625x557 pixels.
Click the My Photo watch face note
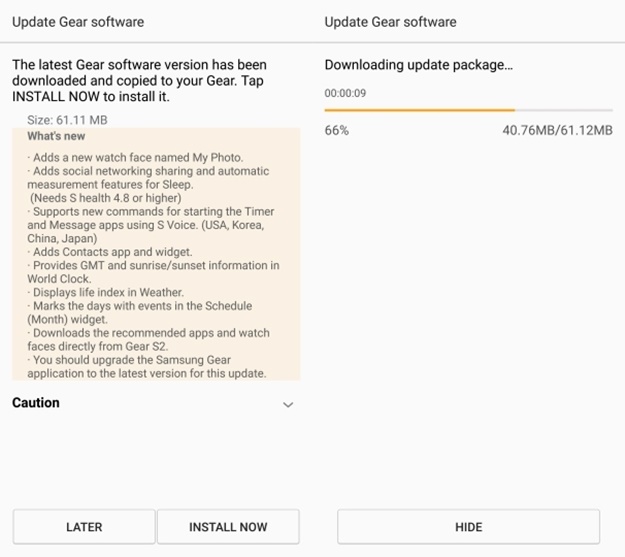pyautogui.click(x=136, y=158)
